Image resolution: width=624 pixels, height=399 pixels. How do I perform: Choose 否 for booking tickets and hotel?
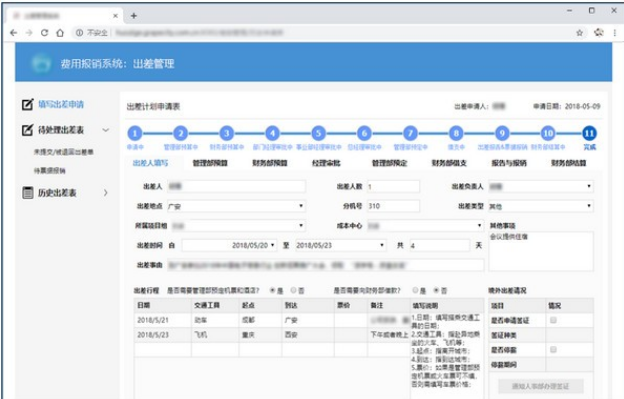click(294, 290)
